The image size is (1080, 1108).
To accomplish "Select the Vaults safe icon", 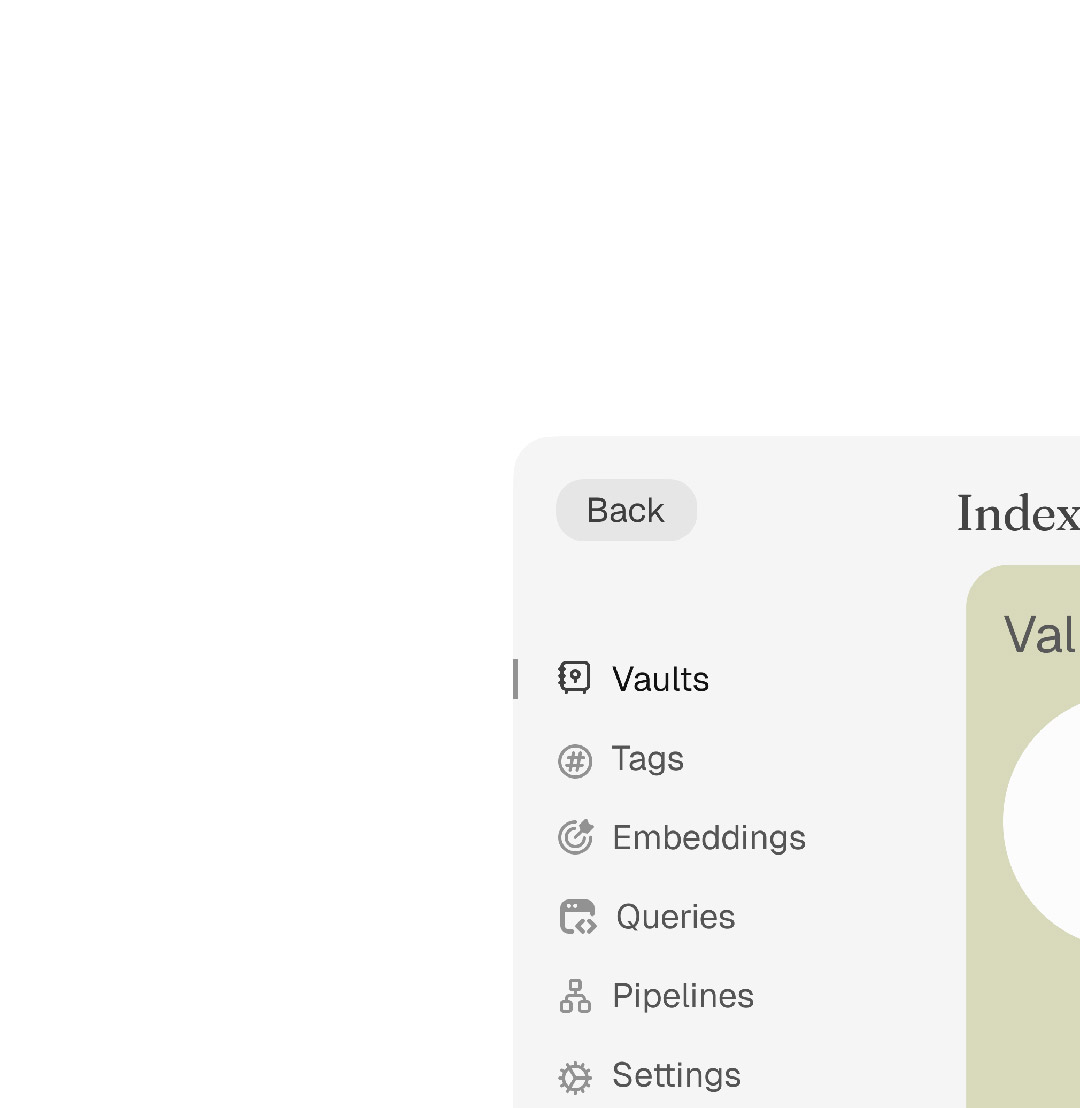I will (x=575, y=679).
